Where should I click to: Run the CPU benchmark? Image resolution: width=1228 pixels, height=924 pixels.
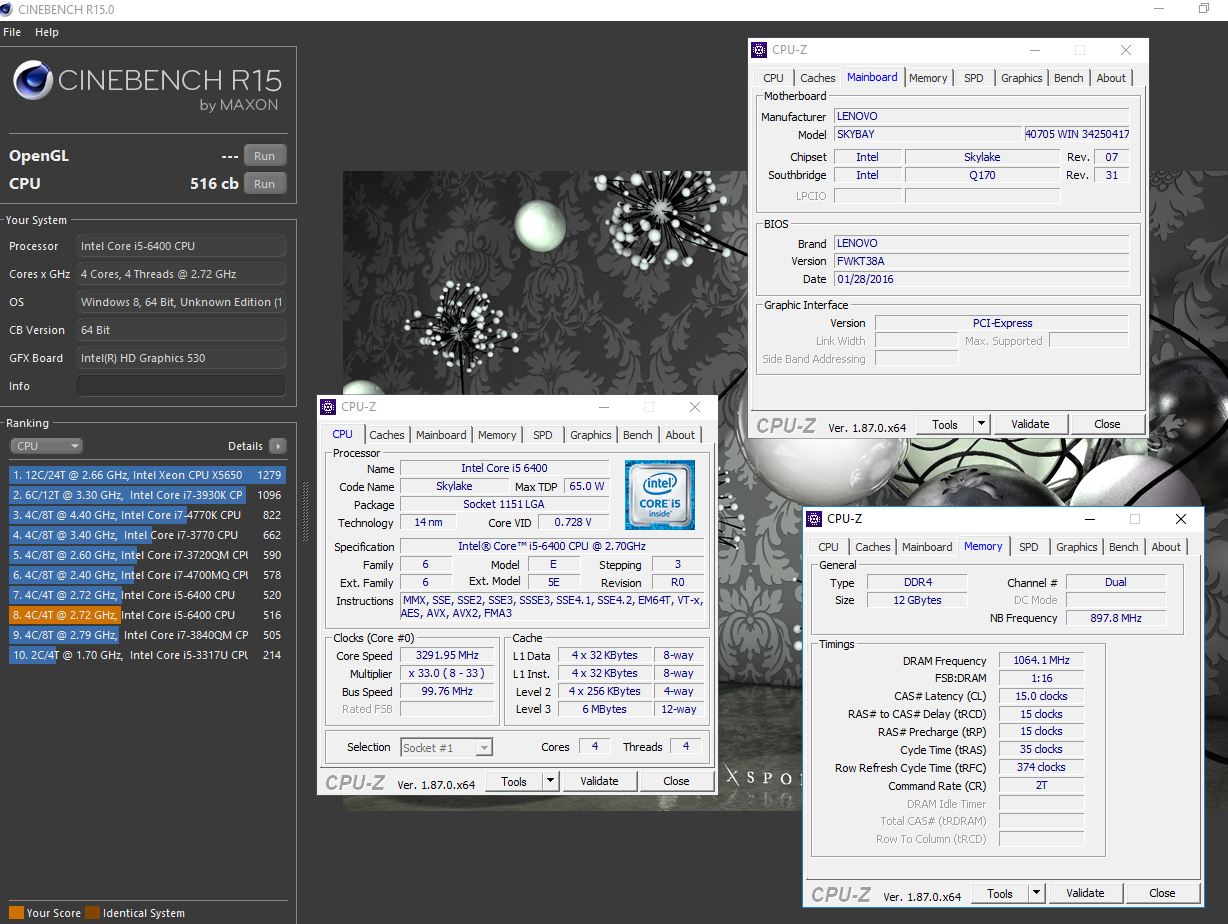(x=265, y=184)
